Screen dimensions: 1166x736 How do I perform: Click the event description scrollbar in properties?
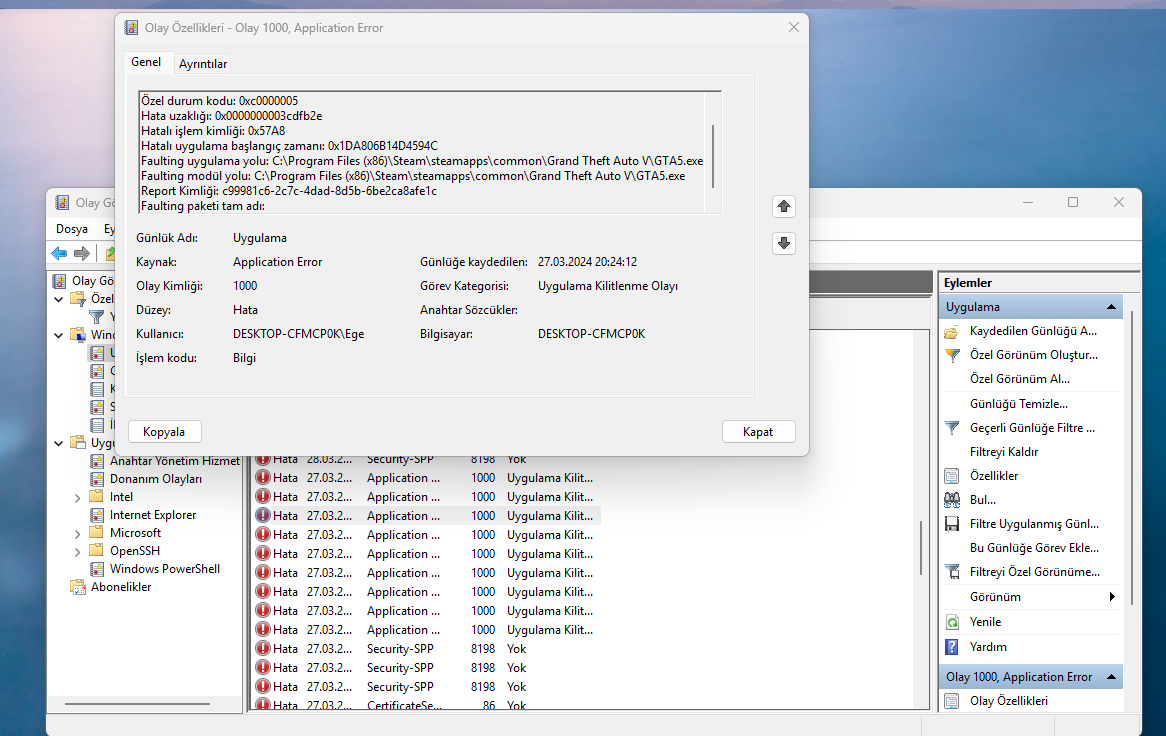point(713,156)
